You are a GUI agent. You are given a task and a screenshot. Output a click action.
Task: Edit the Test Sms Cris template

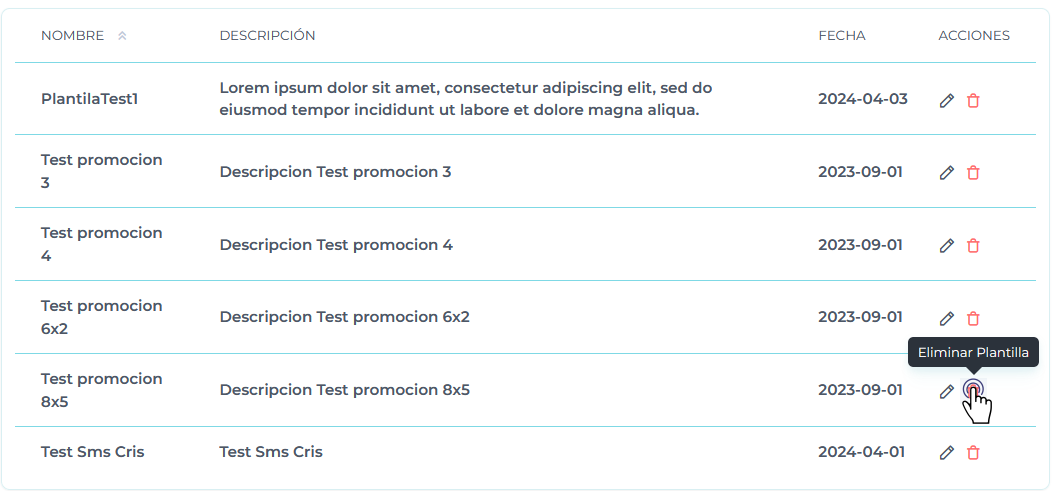[x=947, y=453]
